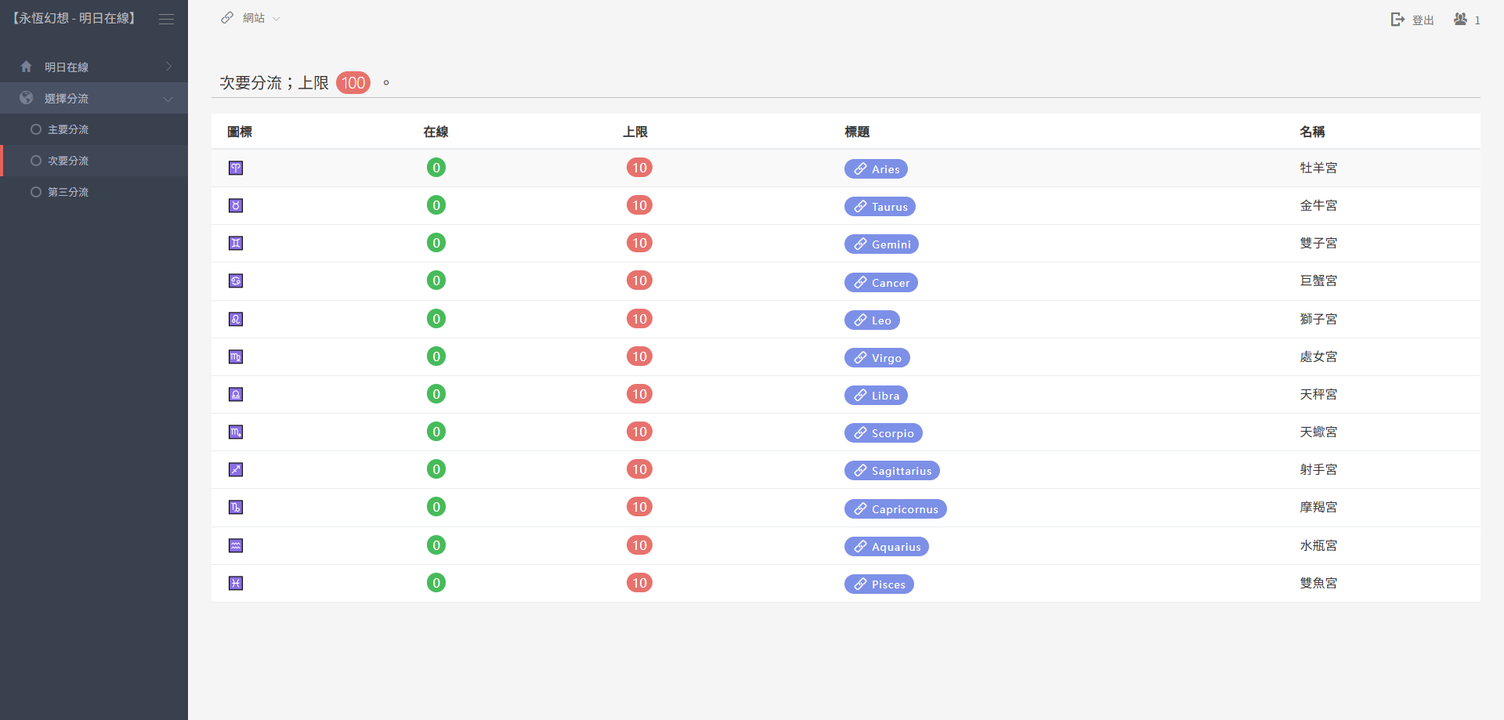Open the Gemini channel link
The width and height of the screenshot is (1504, 720).
881,244
